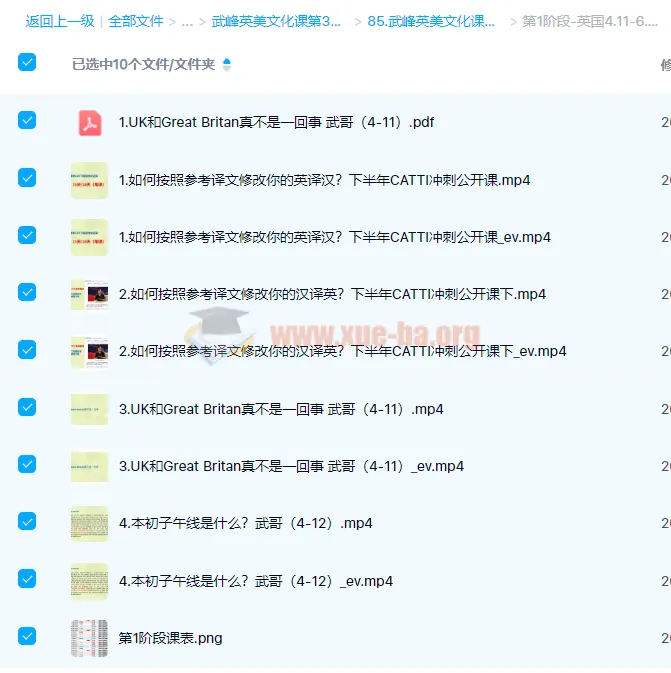Open file name 1.如何按照参考译文修改你的英译汉 公开课_ev.mp4
Screen dimensions: 671x673
click(x=335, y=237)
